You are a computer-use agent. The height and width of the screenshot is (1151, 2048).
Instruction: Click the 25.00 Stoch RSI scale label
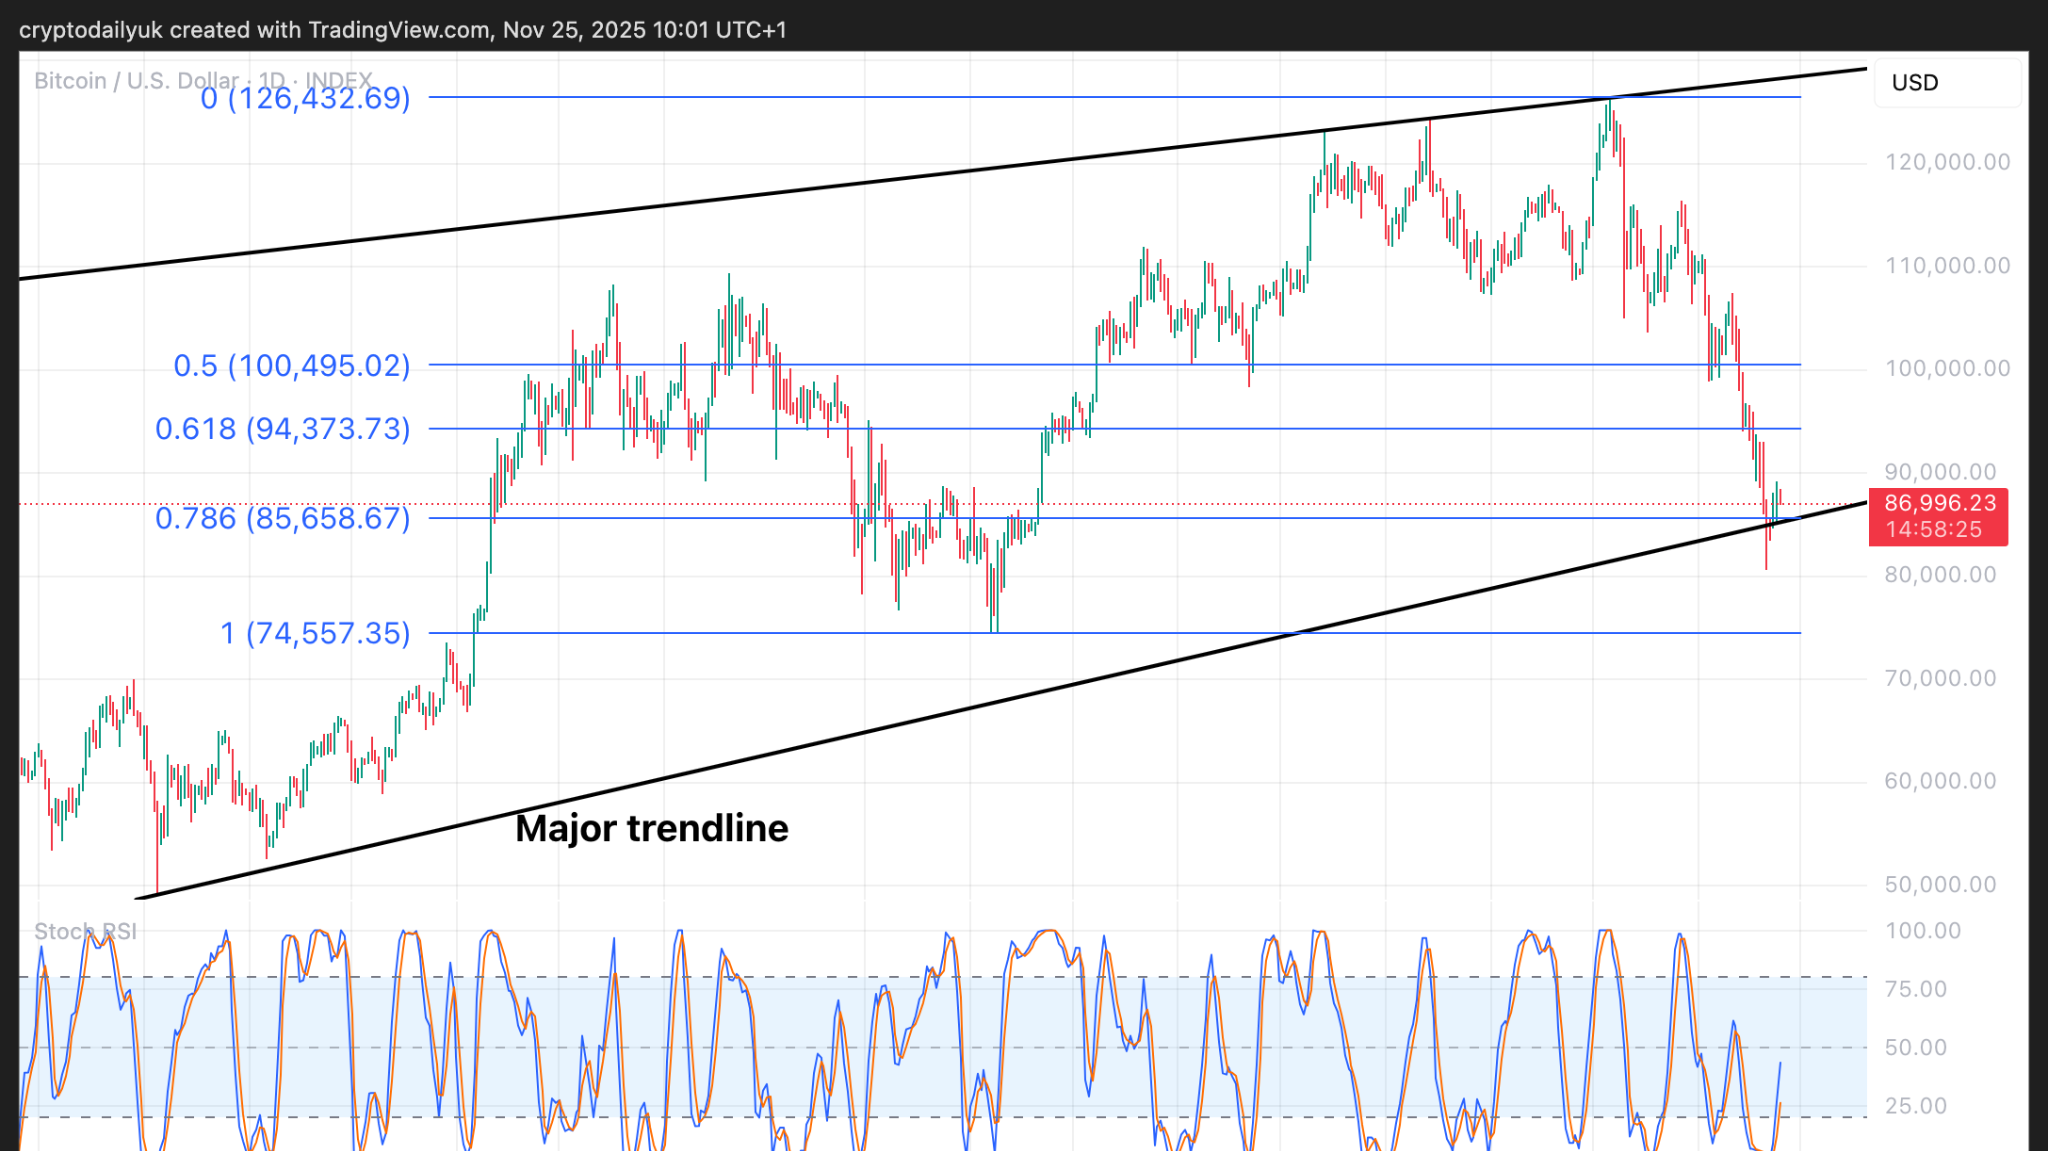[1915, 1106]
